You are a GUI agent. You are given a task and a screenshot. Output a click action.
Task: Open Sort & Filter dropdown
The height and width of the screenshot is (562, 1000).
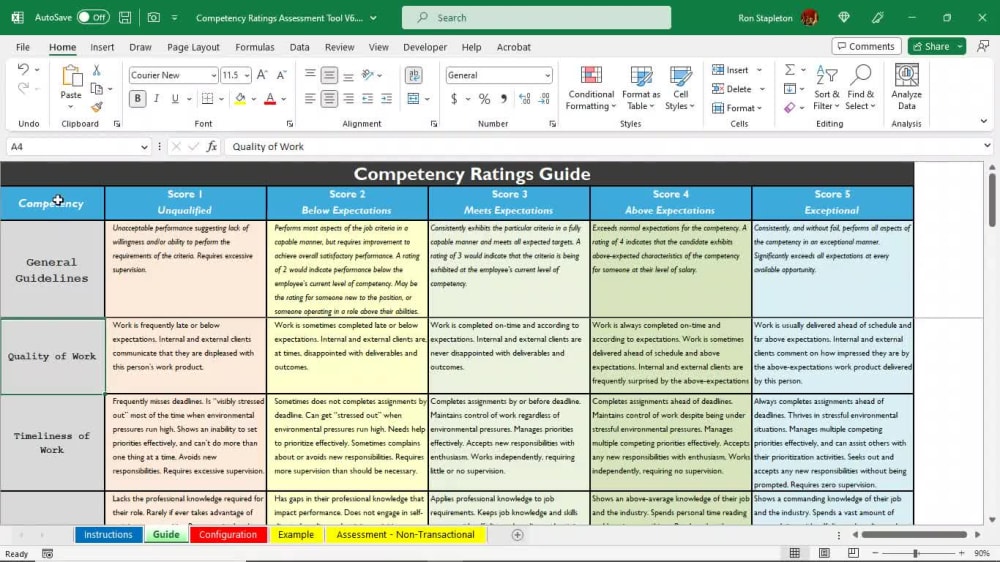(827, 88)
